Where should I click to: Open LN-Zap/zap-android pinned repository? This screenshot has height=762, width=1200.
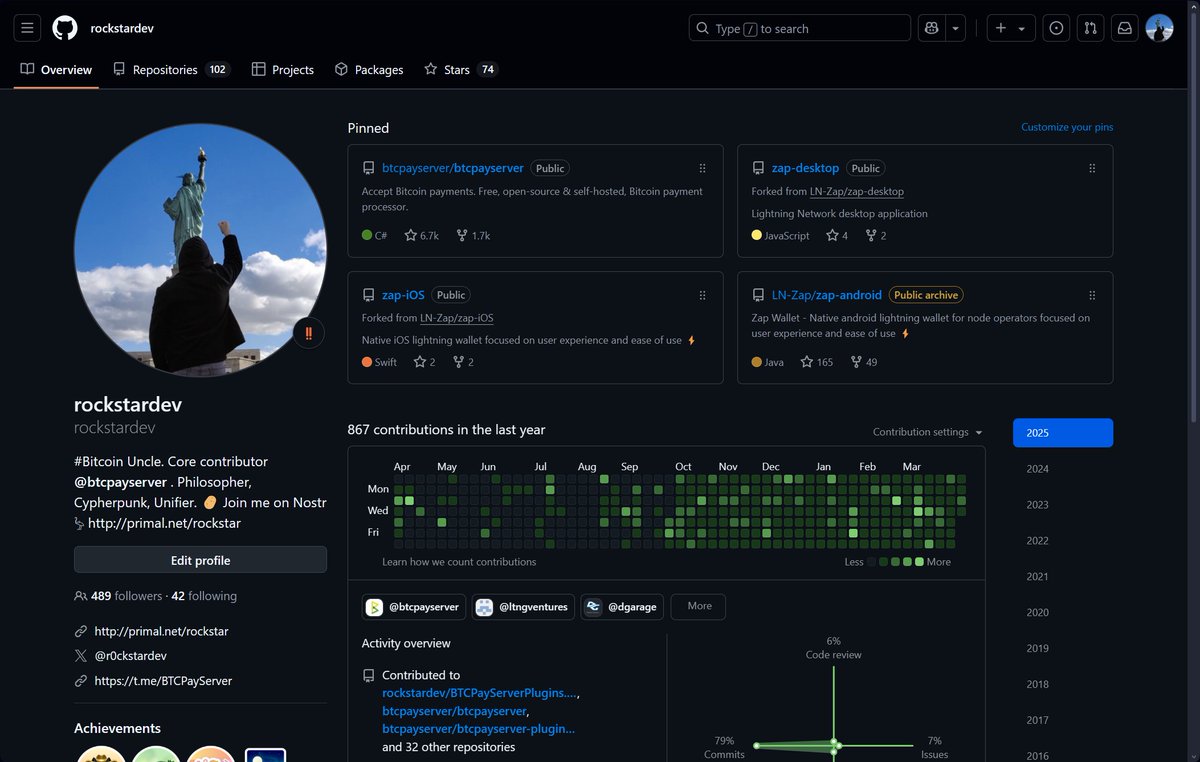(x=827, y=295)
